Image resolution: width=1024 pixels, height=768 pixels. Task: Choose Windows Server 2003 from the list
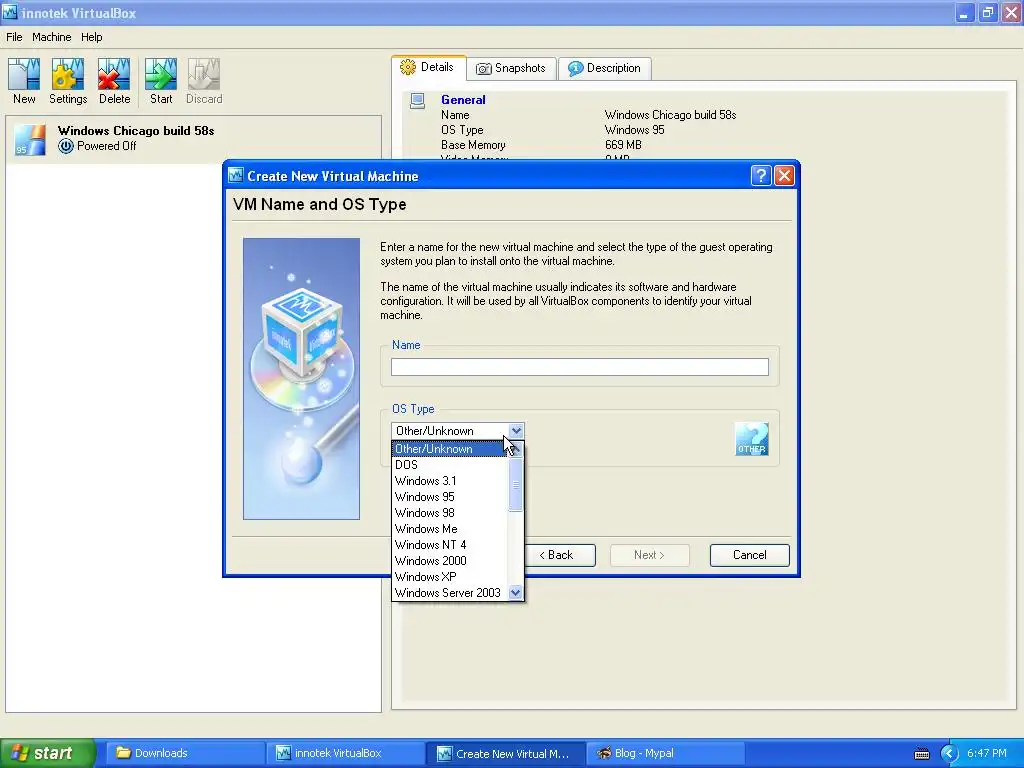(x=449, y=593)
